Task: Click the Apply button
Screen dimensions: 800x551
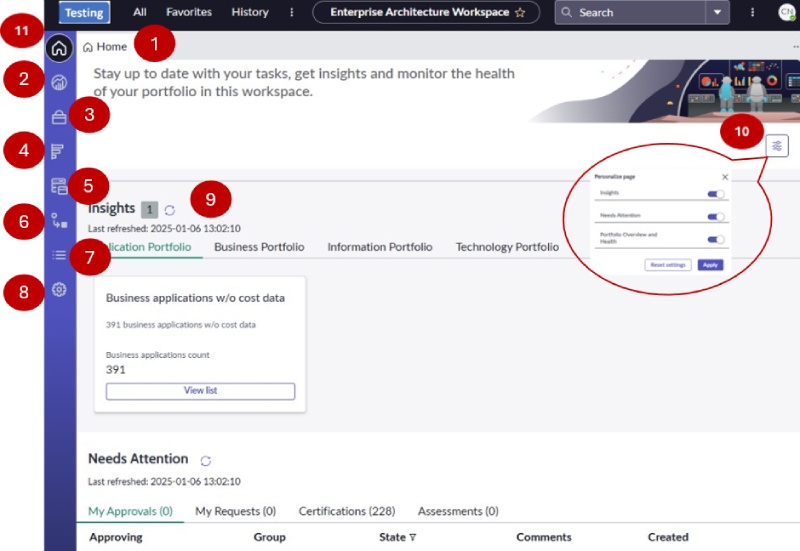Action: point(710,265)
